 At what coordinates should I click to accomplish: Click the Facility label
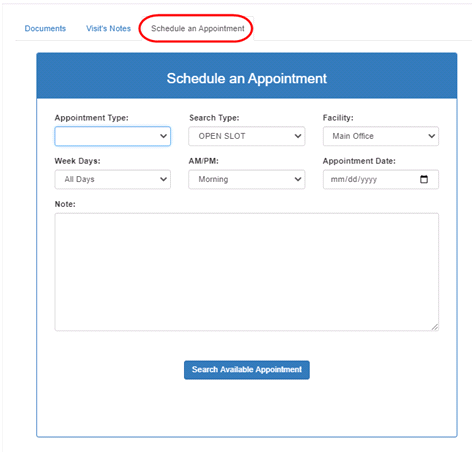tap(338, 118)
